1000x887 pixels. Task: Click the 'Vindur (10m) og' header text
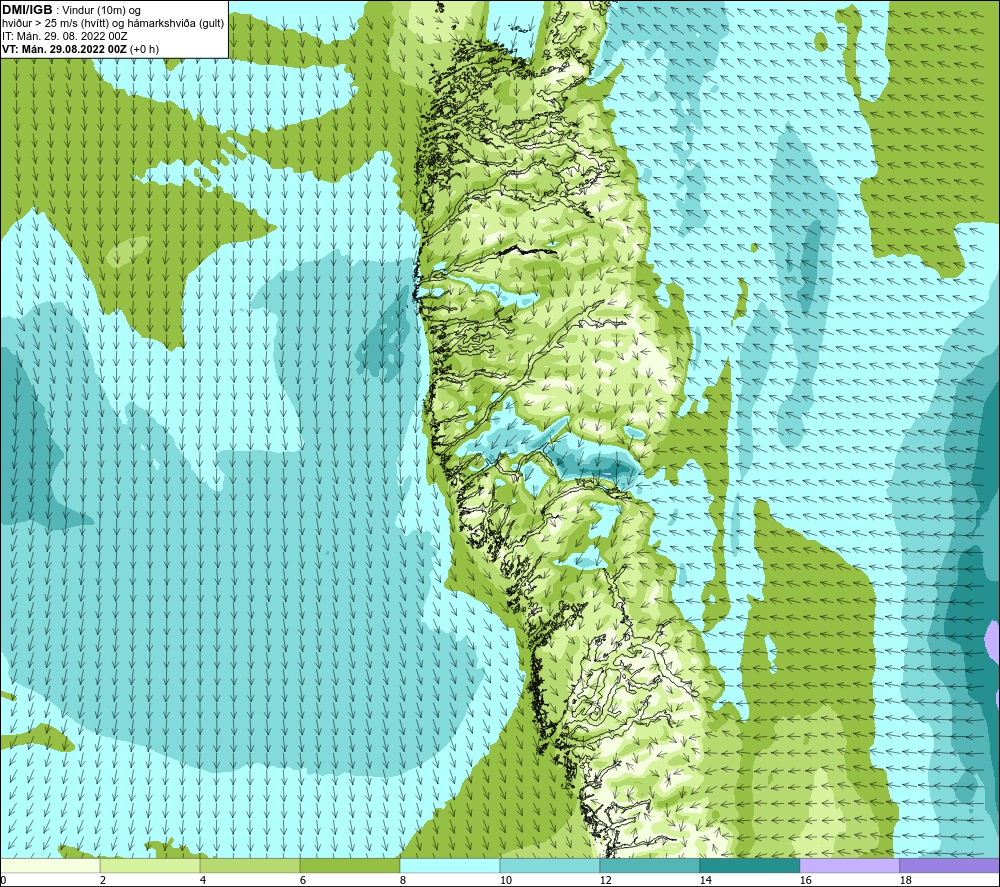coord(101,10)
